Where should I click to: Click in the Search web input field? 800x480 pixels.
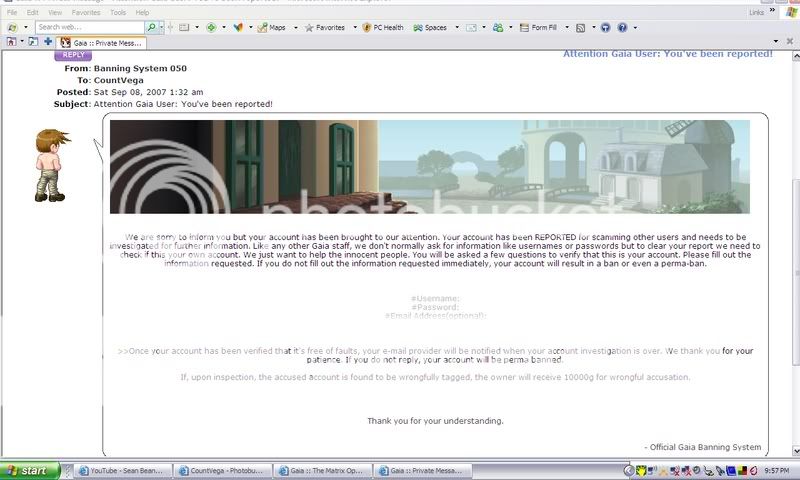click(90, 27)
